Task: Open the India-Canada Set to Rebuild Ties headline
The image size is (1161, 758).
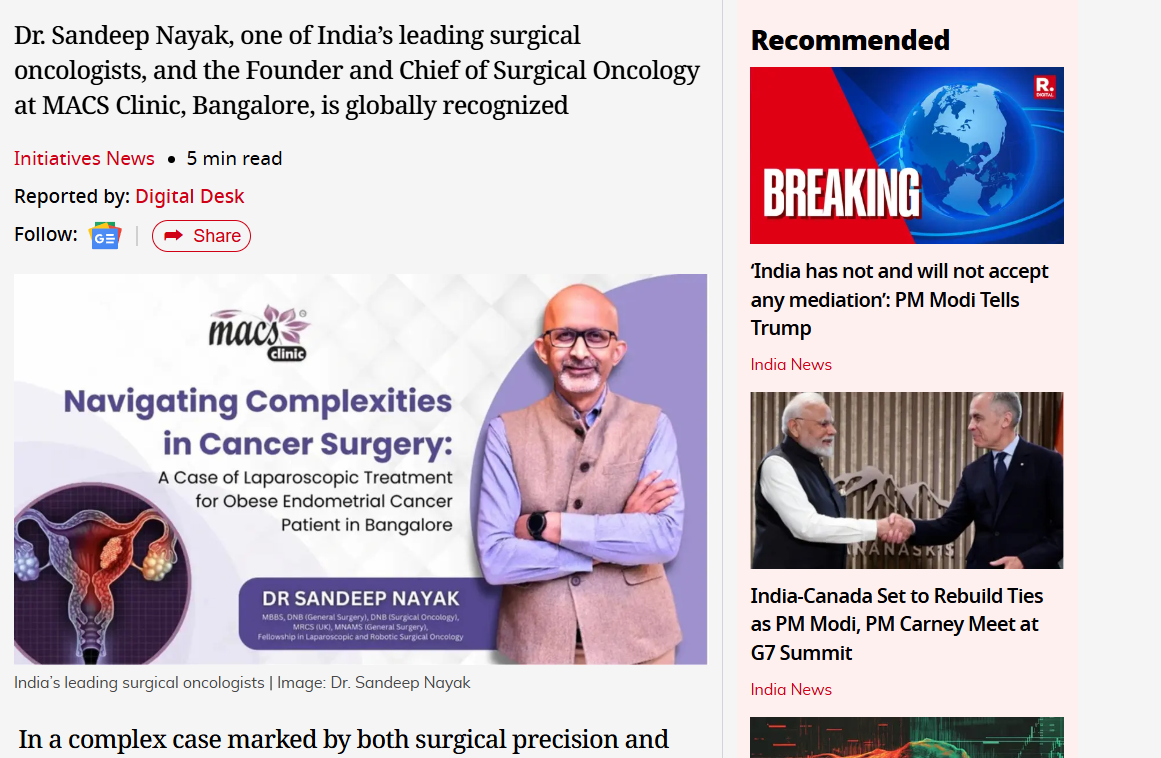Action: 896,624
